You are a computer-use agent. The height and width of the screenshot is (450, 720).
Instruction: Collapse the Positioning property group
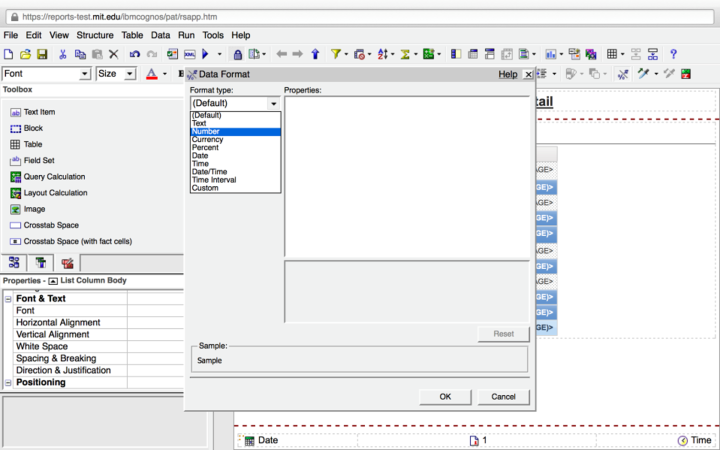8,383
